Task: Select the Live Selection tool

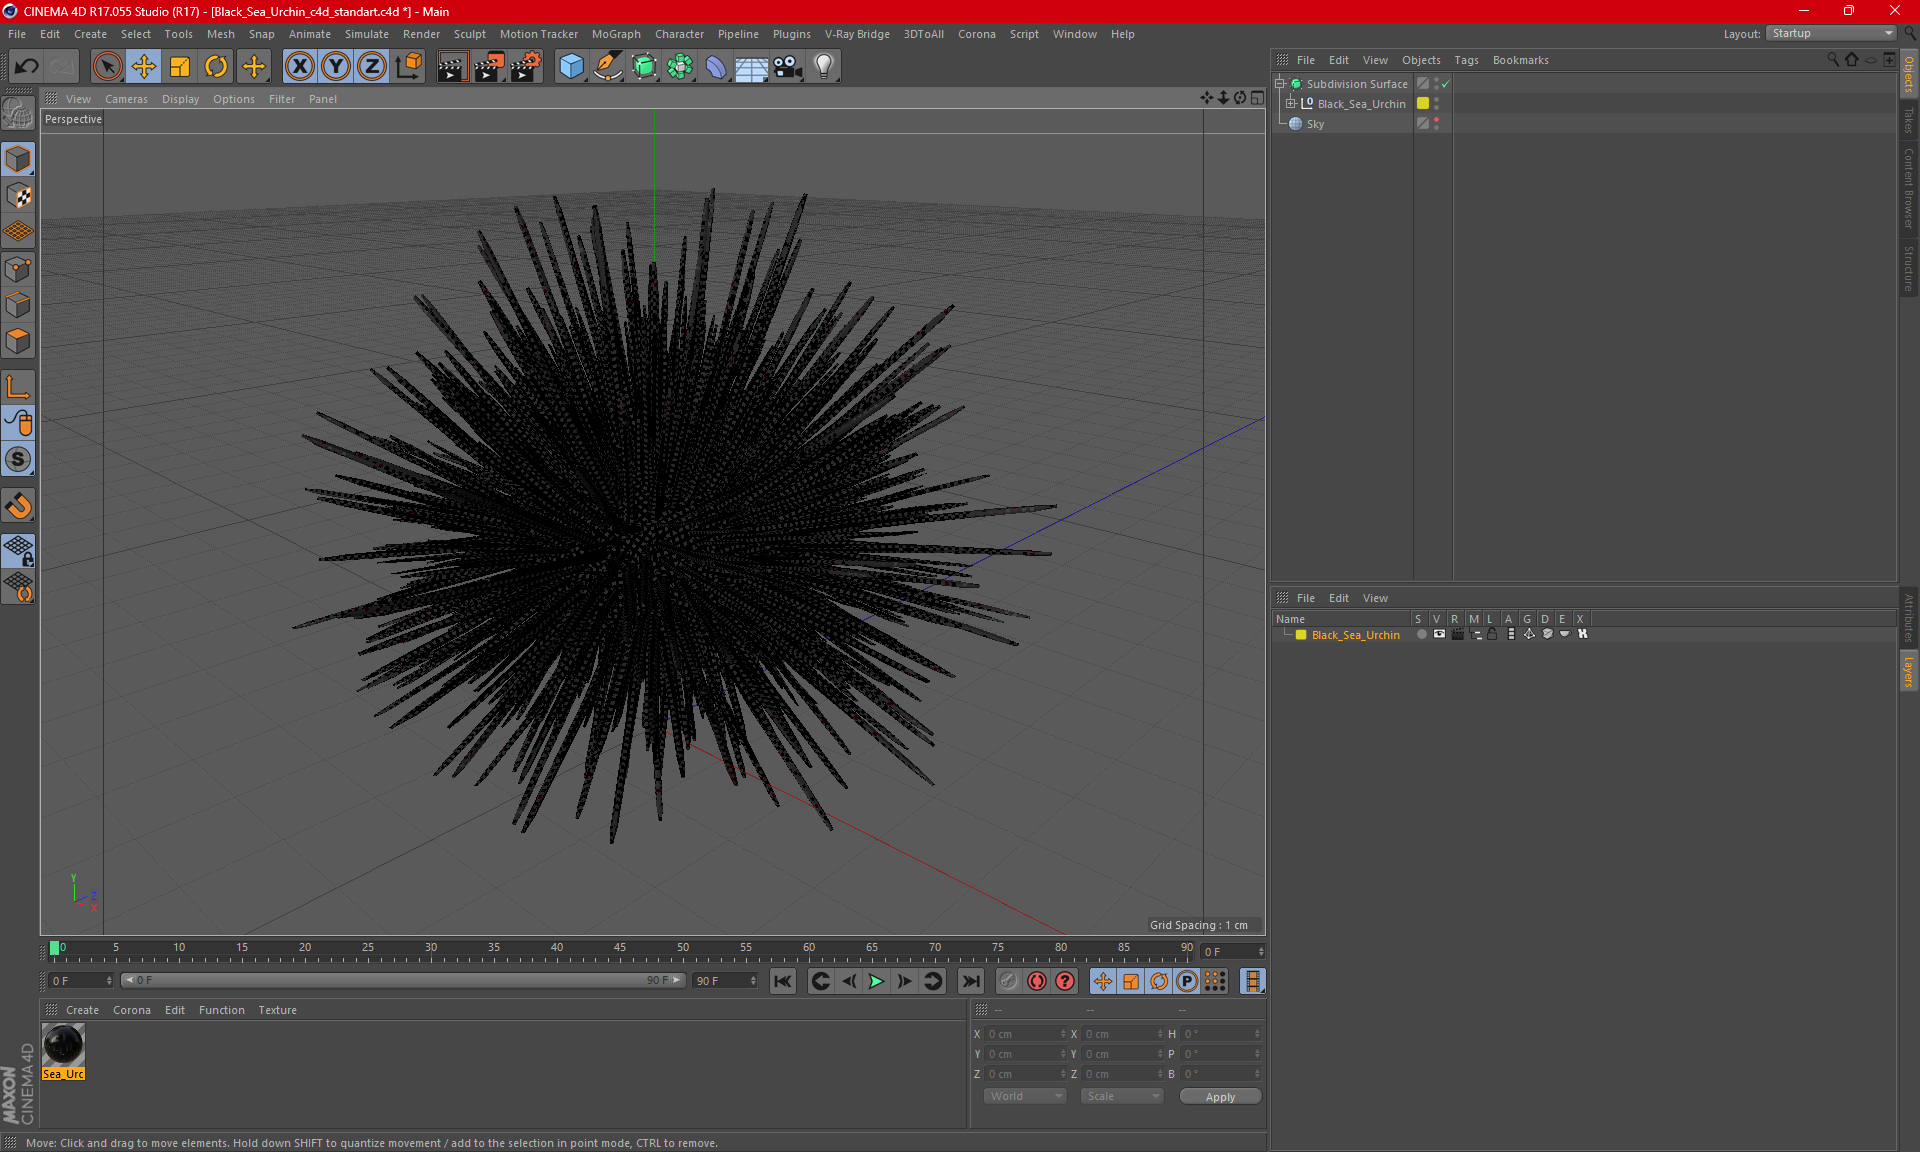Action: (x=107, y=67)
